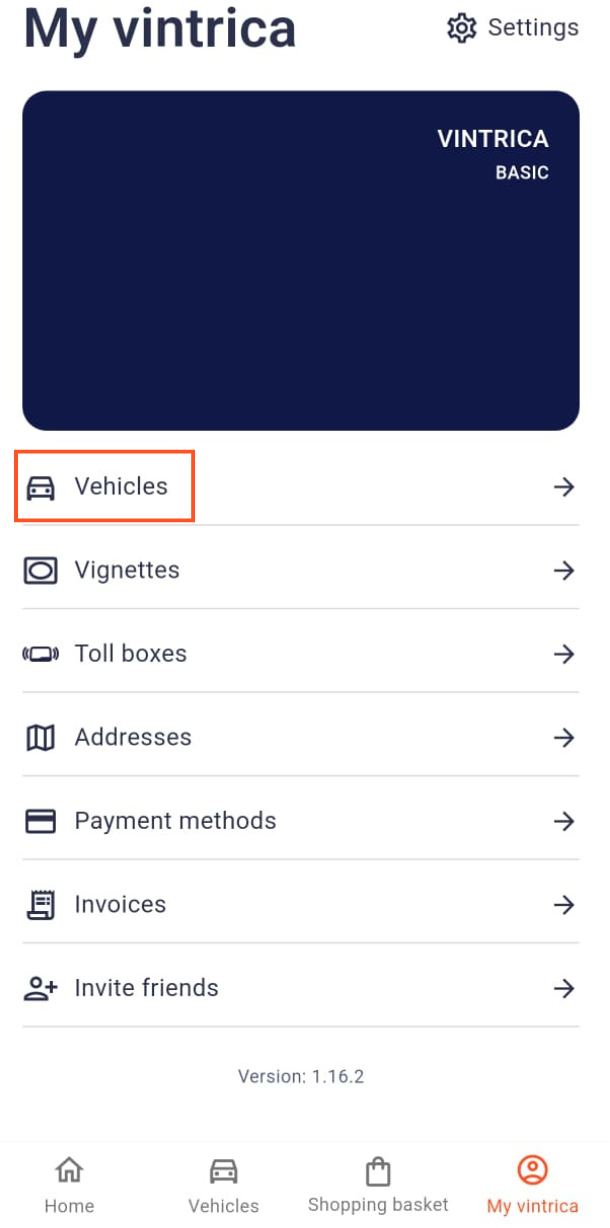This screenshot has width=610, height=1228.
Task: Tap the Invite friends label
Action: pos(146,988)
